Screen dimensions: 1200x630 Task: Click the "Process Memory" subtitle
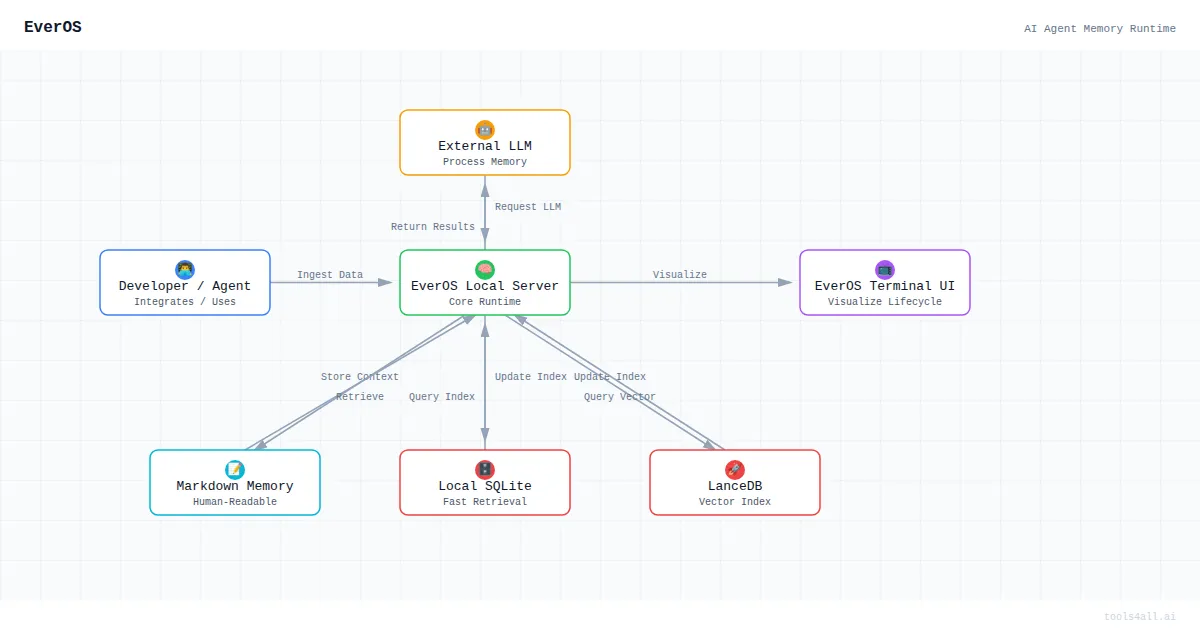click(x=485, y=162)
